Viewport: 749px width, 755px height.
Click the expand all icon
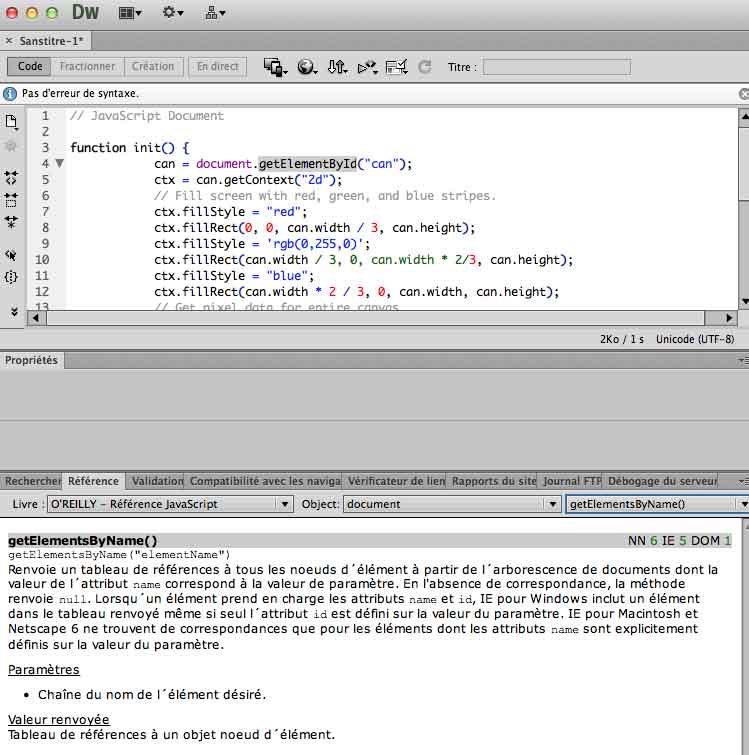point(11,221)
